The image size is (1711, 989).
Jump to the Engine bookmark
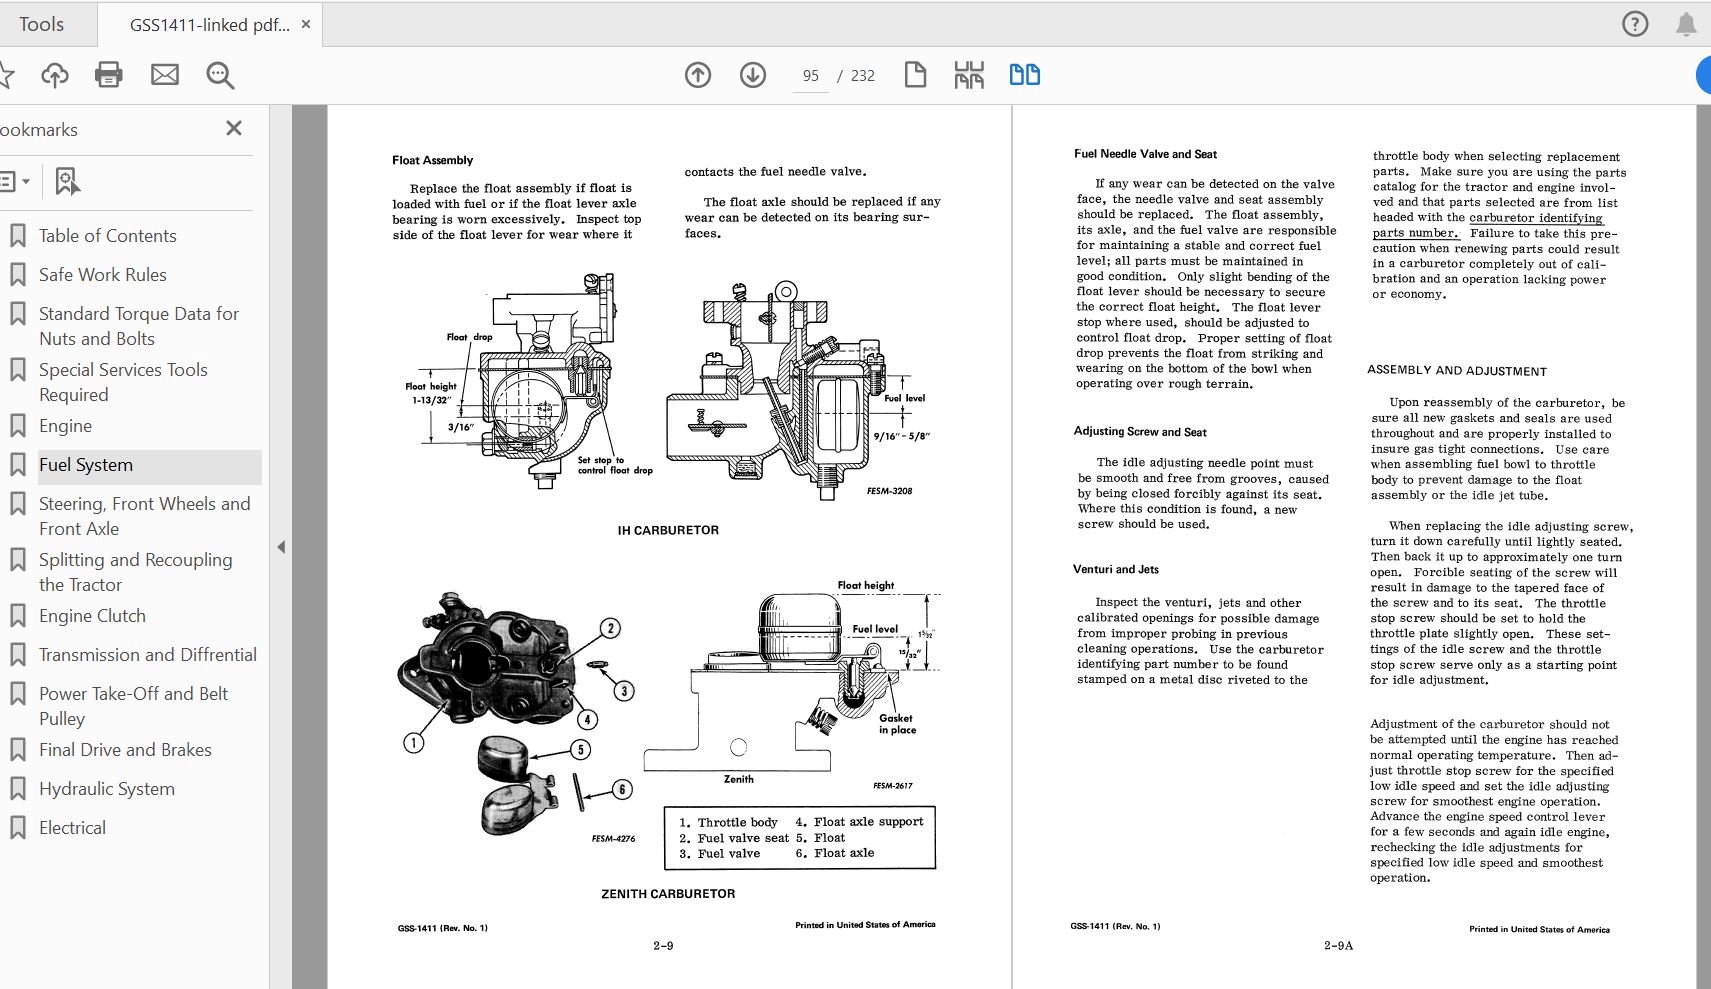click(65, 426)
